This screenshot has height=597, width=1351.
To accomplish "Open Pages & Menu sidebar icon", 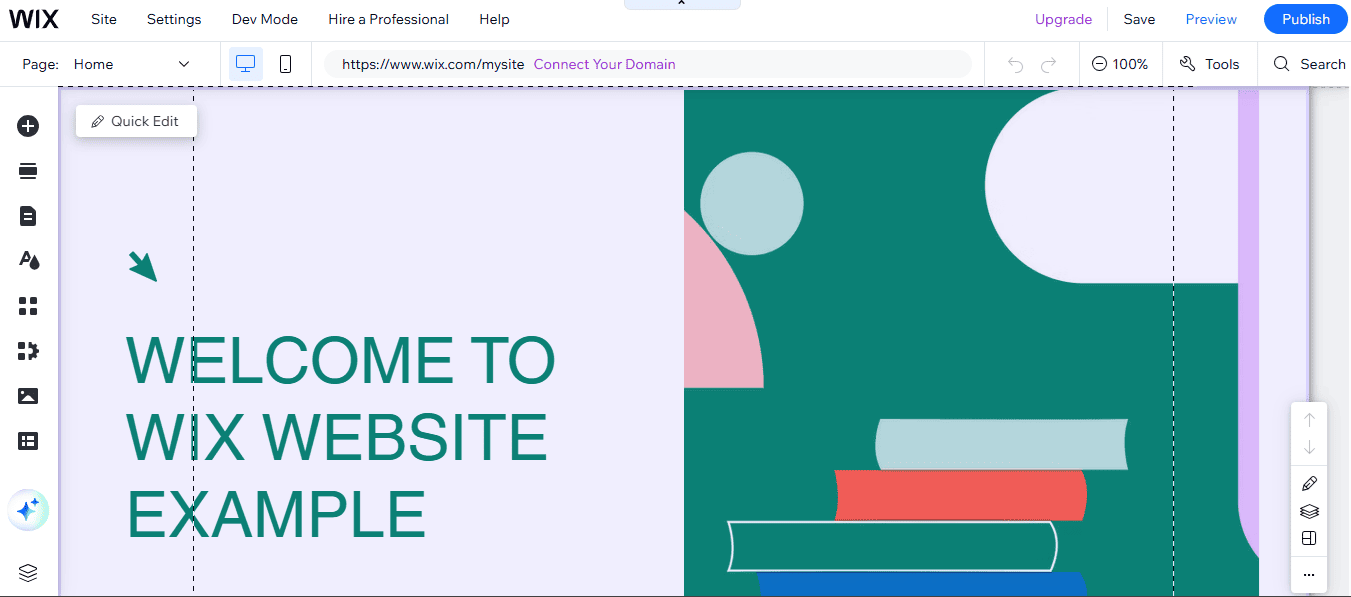I will tap(28, 216).
